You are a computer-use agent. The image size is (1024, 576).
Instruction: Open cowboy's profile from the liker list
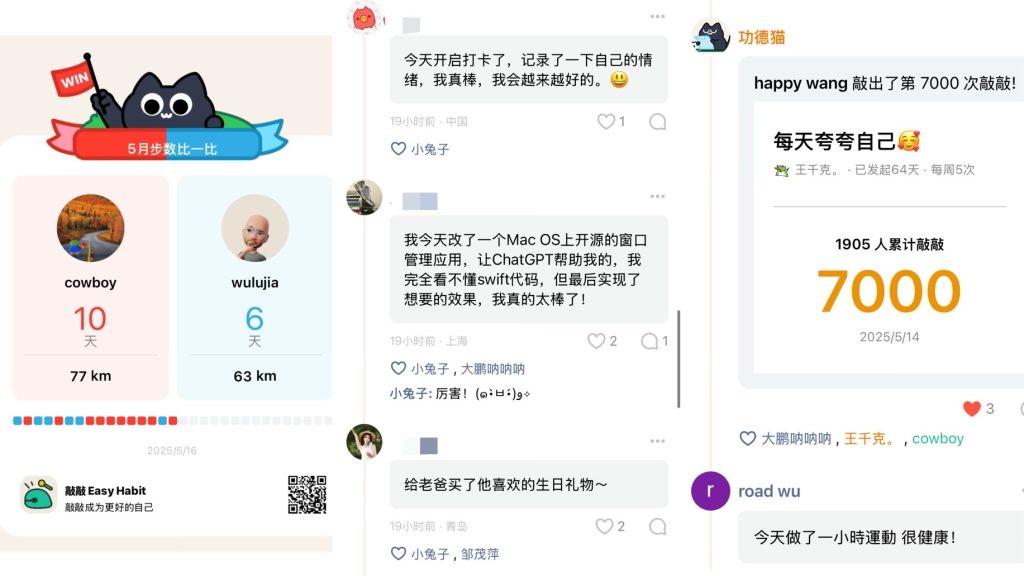(938, 439)
